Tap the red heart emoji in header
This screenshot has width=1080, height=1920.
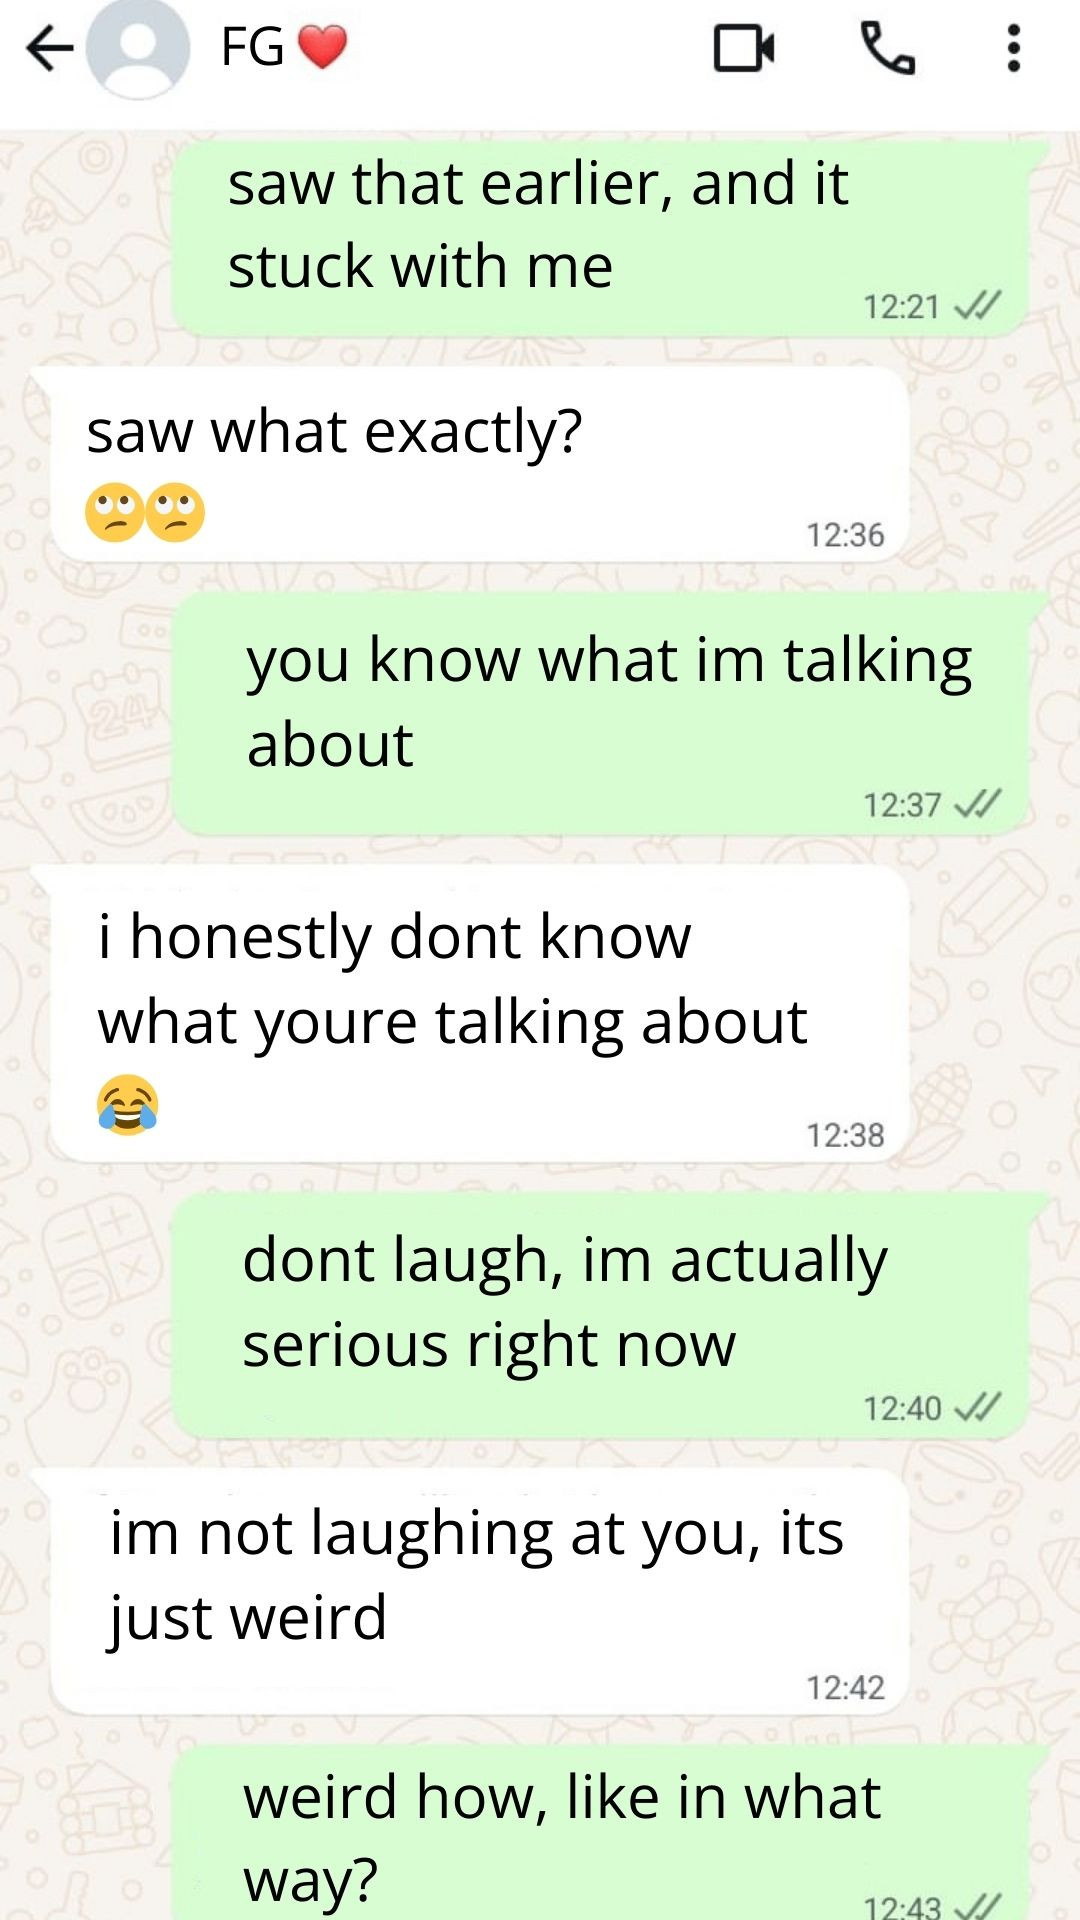coord(322,47)
